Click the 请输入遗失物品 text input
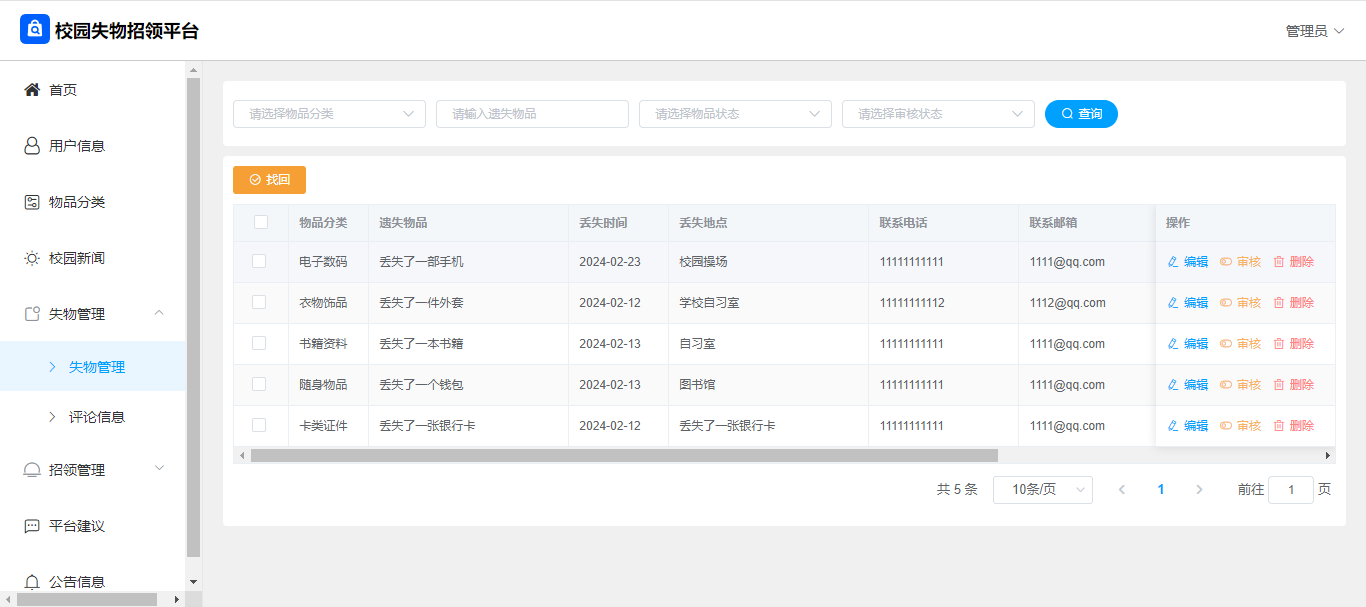 pos(532,114)
